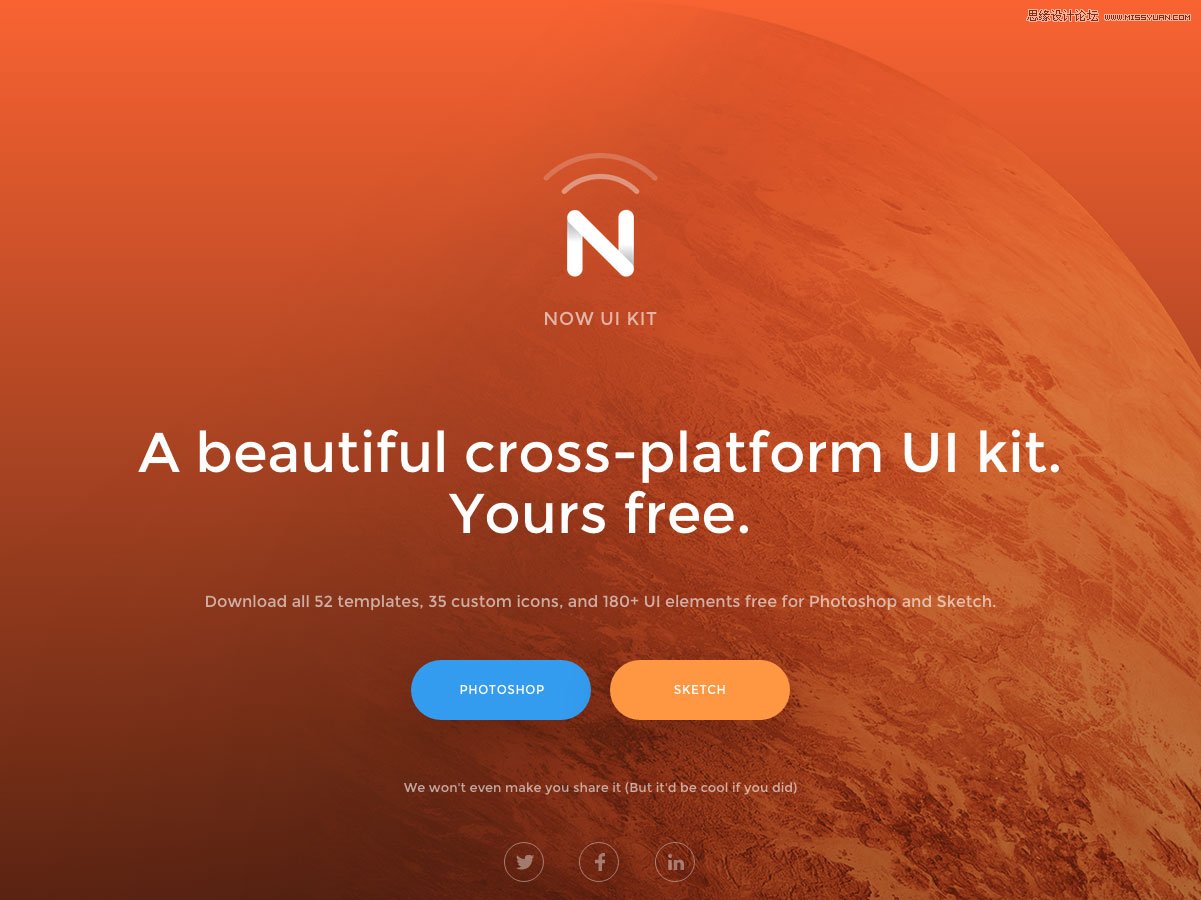This screenshot has width=1201, height=900.
Task: Click '180+ UI elements' in the description
Action: pyautogui.click(x=671, y=602)
